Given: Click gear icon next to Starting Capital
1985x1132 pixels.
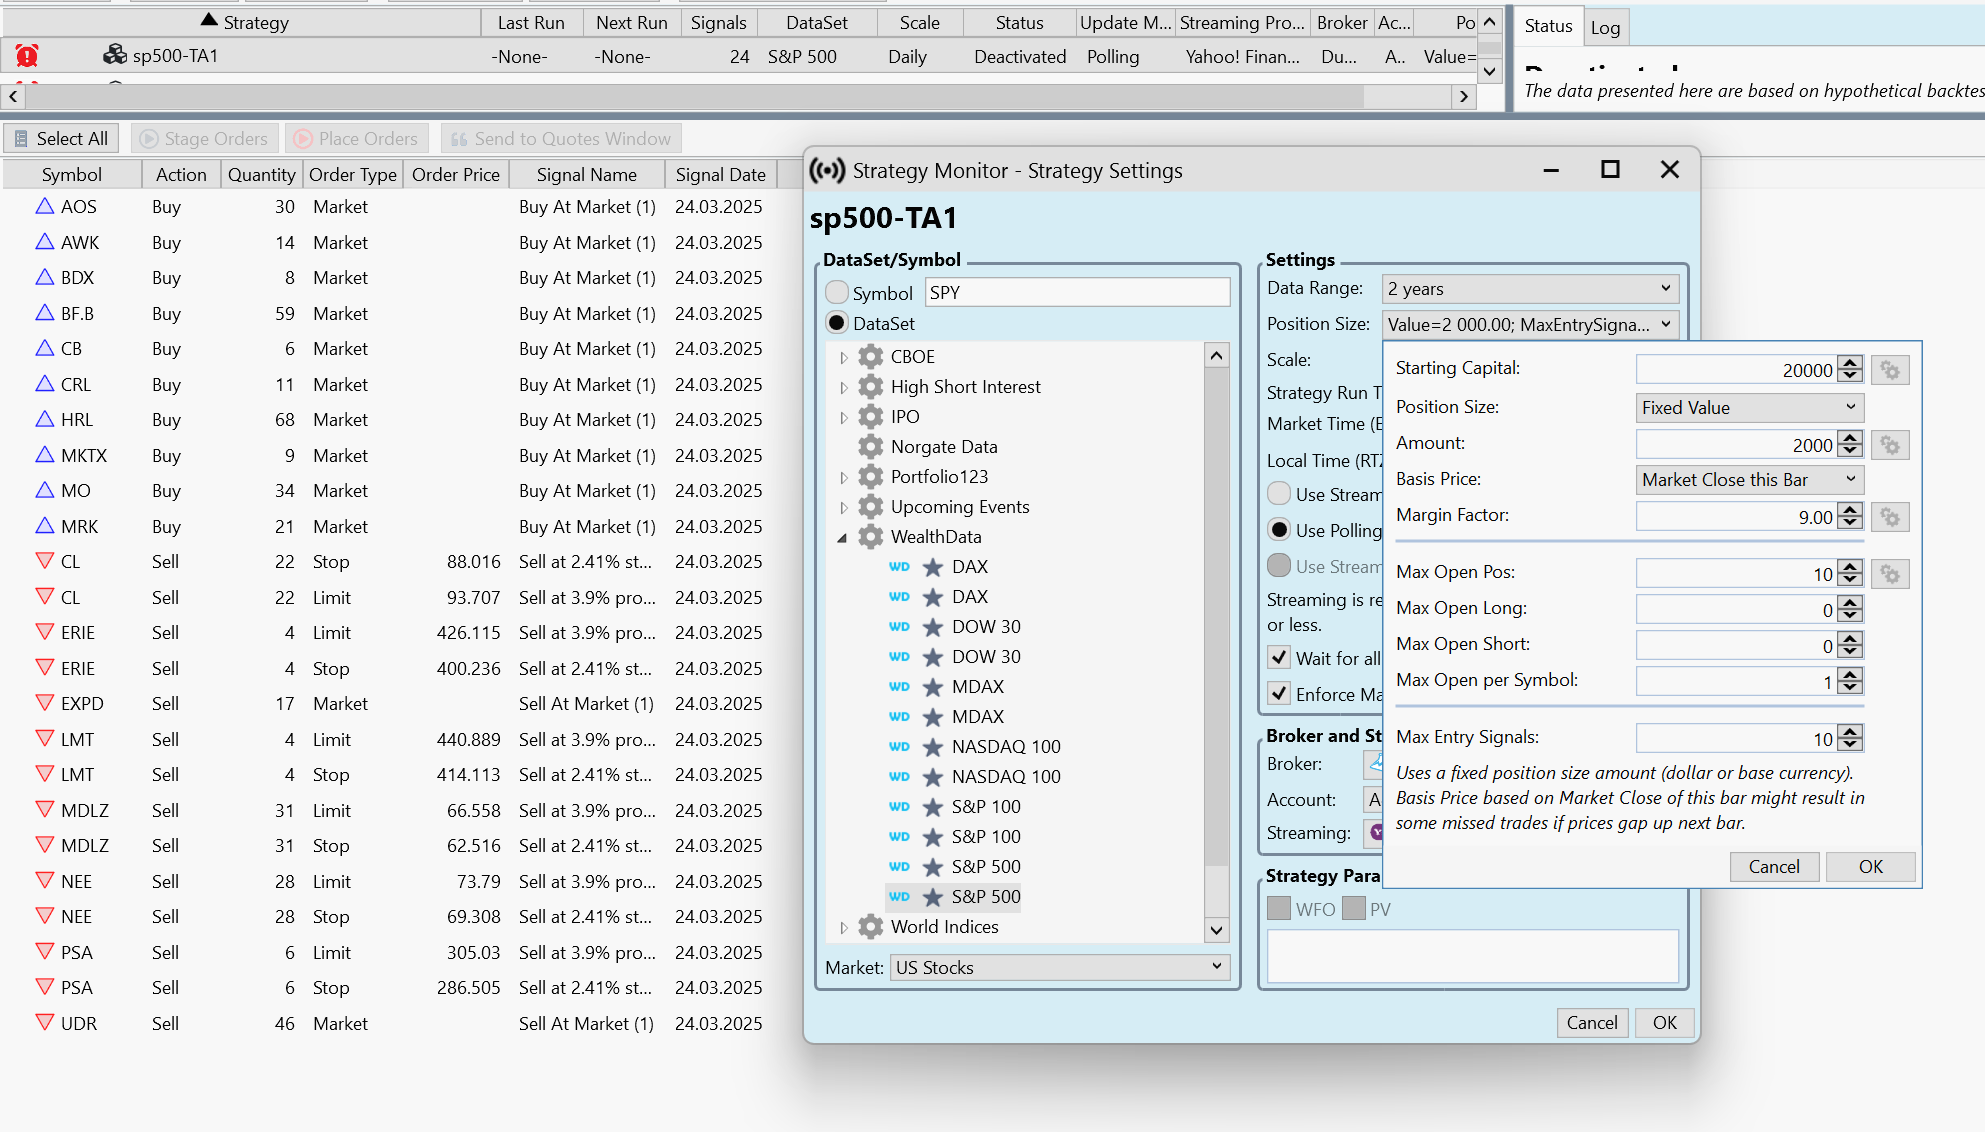Looking at the screenshot, I should [x=1890, y=370].
